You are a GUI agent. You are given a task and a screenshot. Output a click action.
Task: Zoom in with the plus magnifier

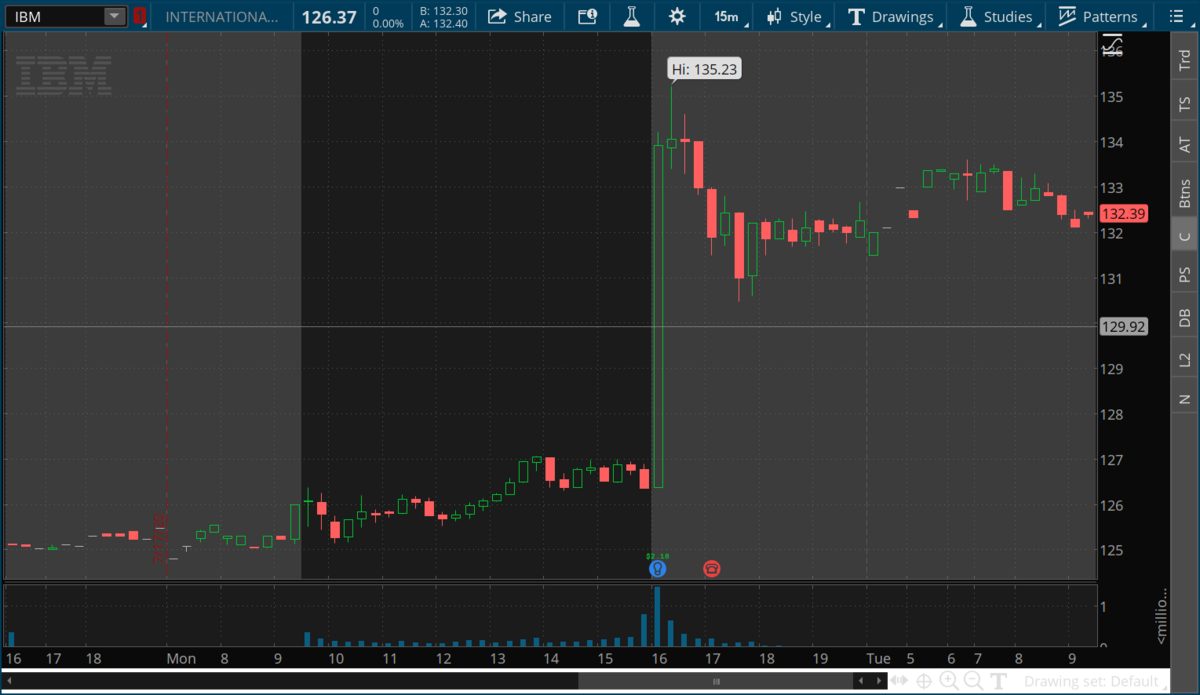coord(948,681)
